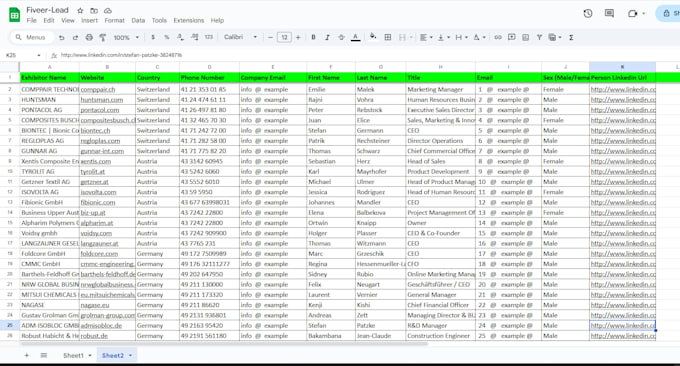The height and width of the screenshot is (366, 680).
Task: Click the Name box showing K25
Action: [23, 55]
